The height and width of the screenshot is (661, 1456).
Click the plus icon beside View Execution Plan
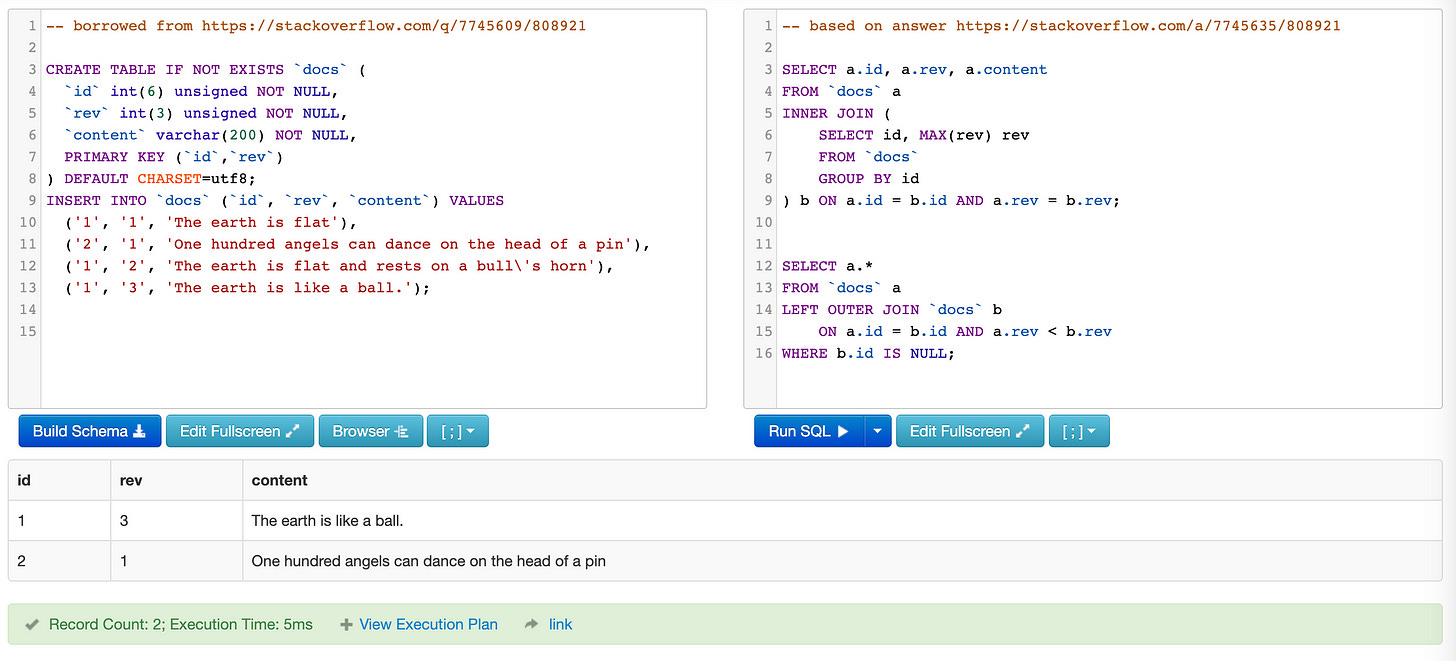(x=345, y=623)
